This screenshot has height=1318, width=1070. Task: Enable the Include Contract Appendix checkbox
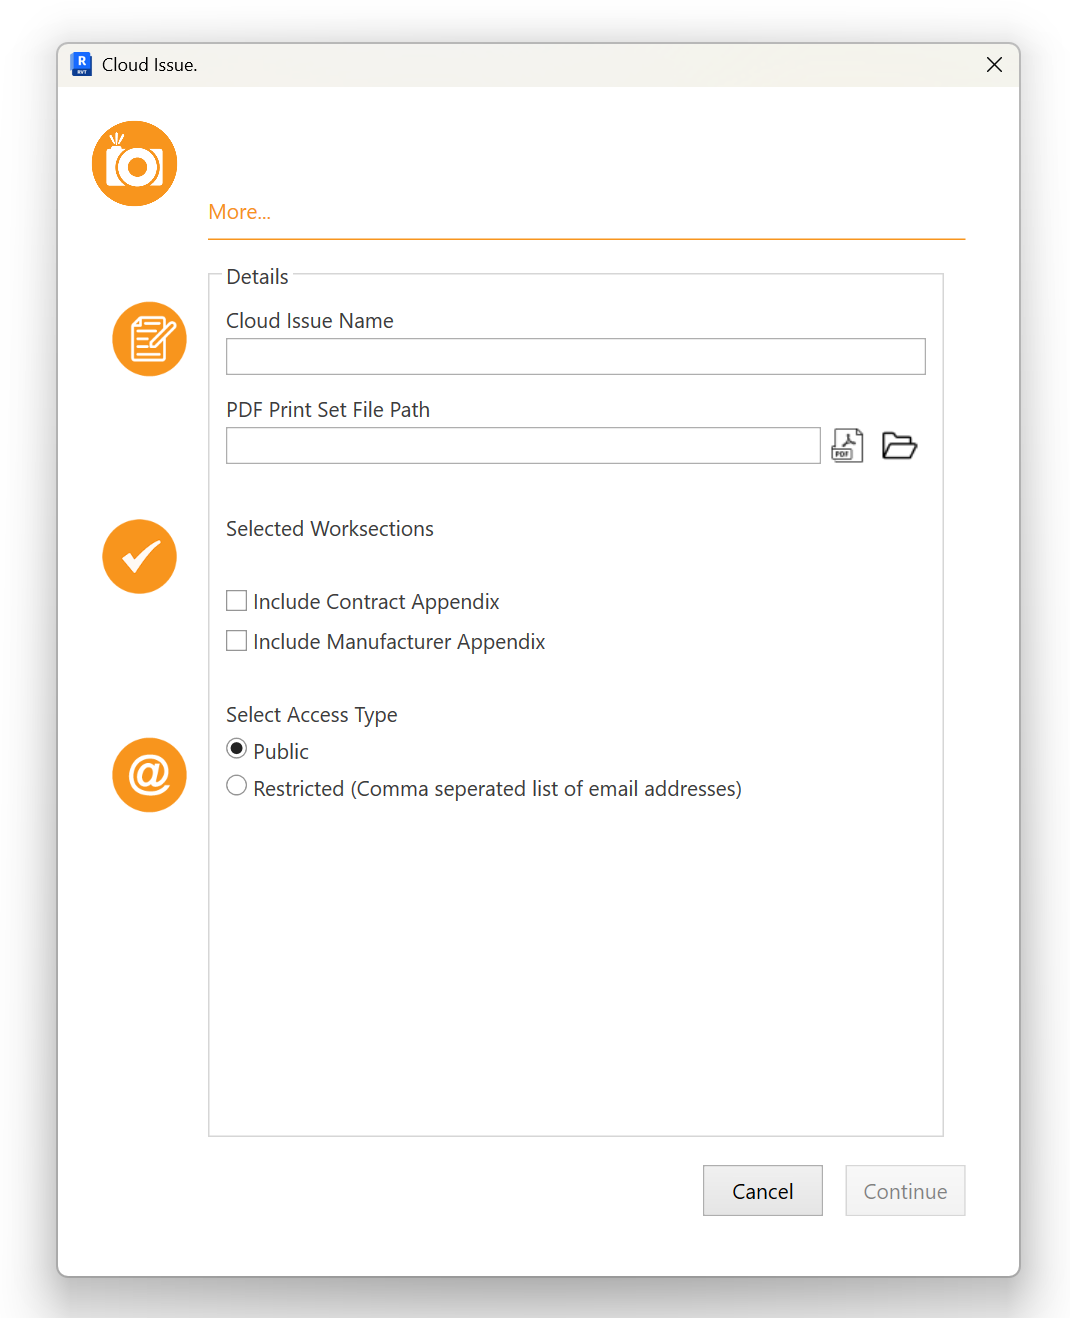point(236,600)
